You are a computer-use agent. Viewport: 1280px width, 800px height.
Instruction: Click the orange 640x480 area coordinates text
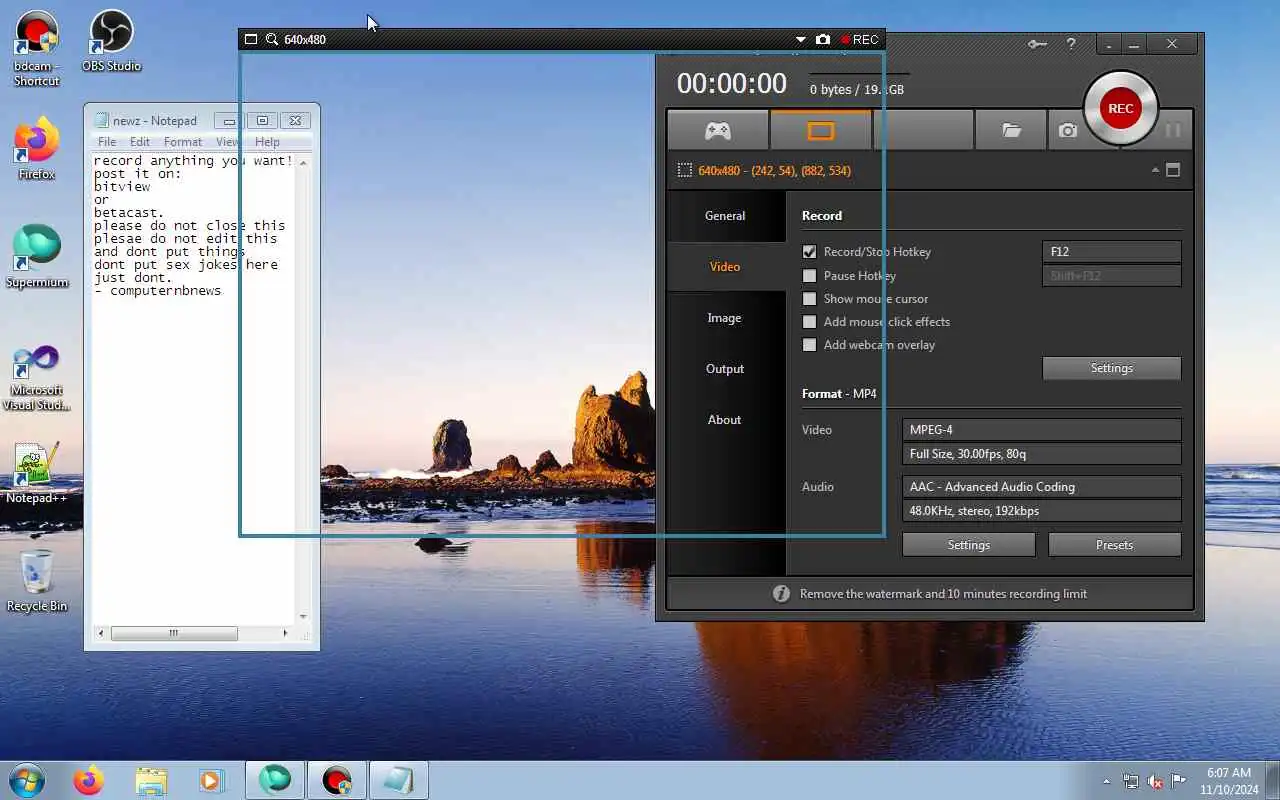(x=775, y=171)
